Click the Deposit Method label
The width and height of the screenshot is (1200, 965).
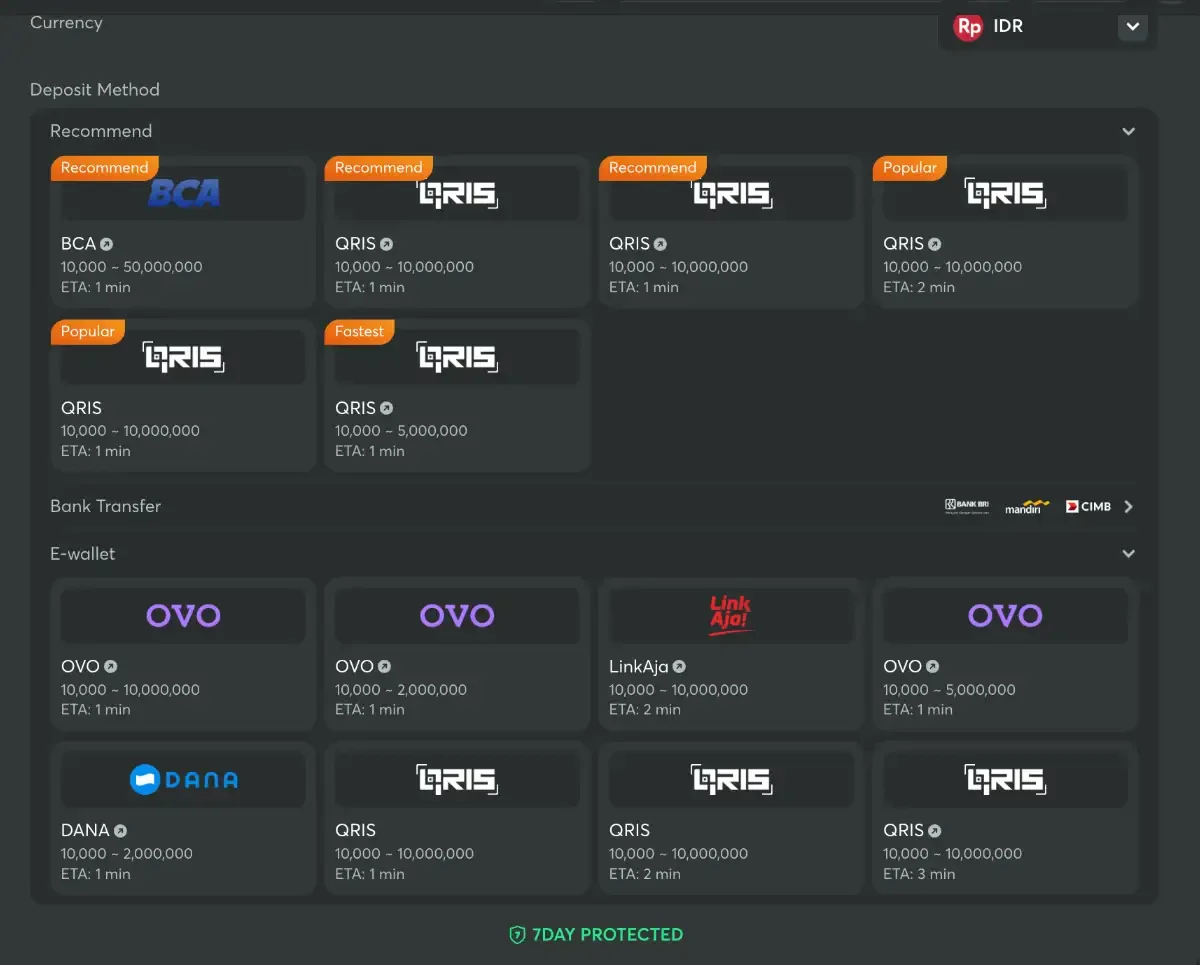tap(95, 90)
